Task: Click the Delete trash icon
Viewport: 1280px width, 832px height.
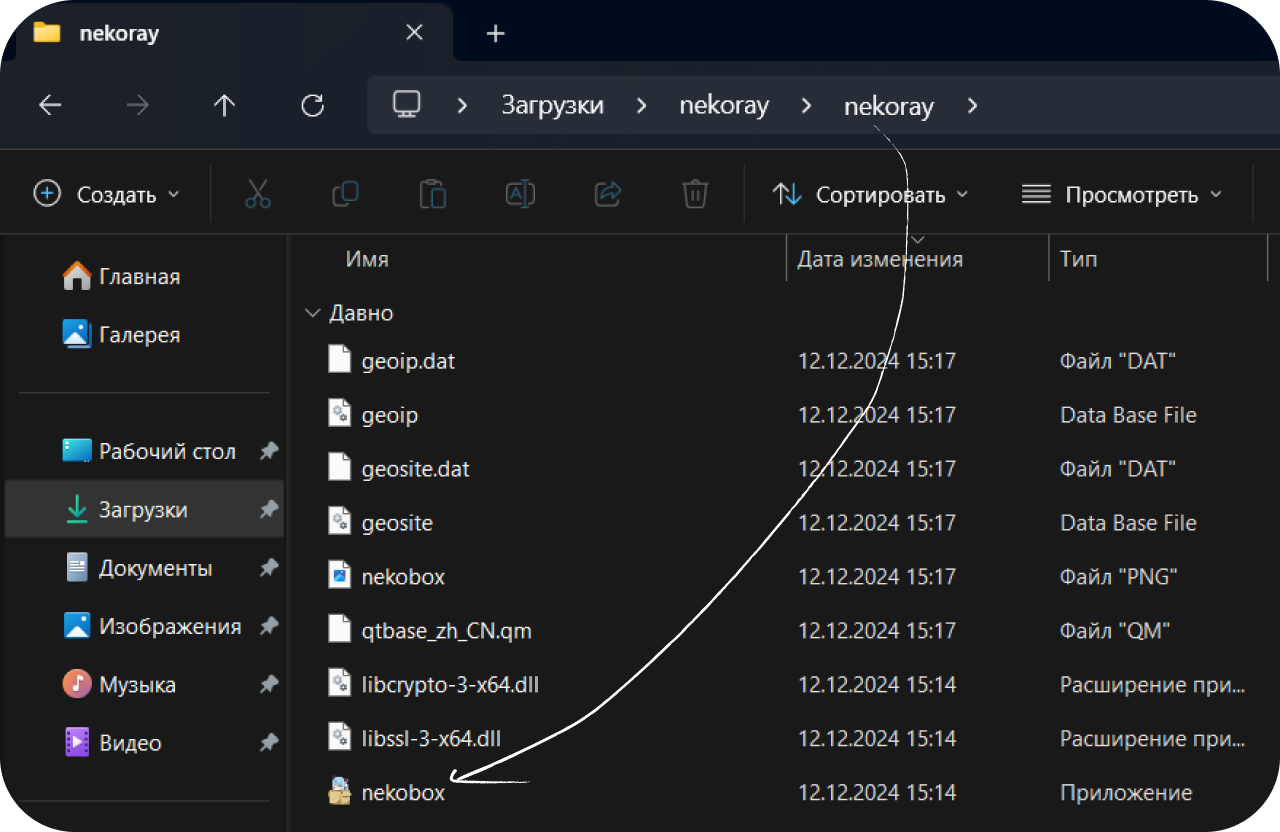Action: coord(695,194)
